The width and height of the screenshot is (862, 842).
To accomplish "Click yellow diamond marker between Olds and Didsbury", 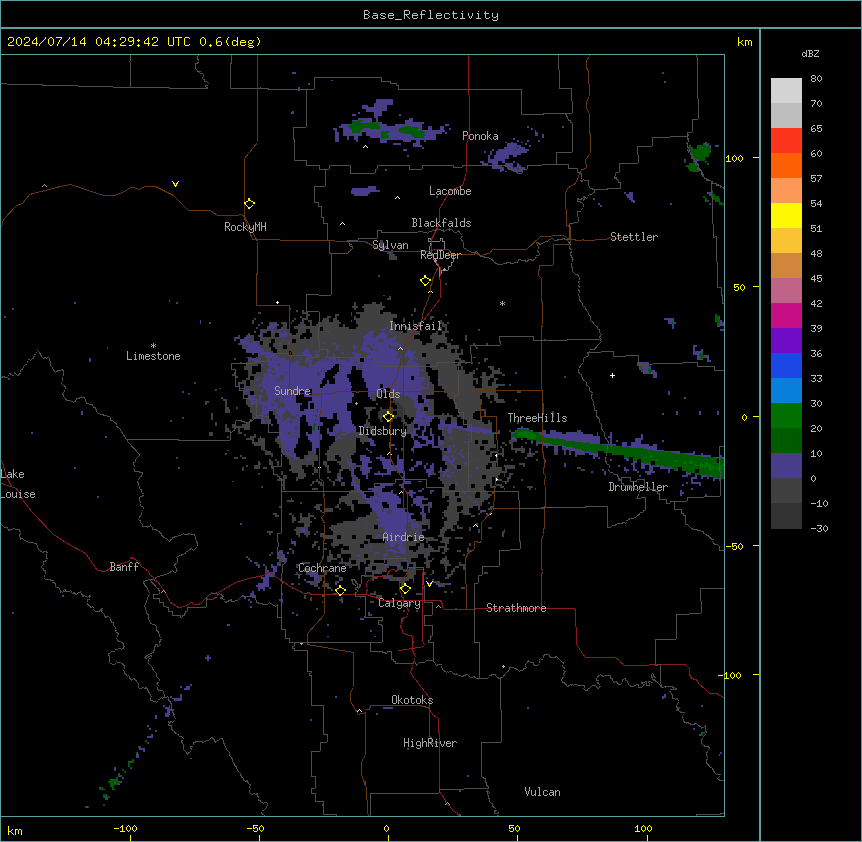I will (388, 417).
